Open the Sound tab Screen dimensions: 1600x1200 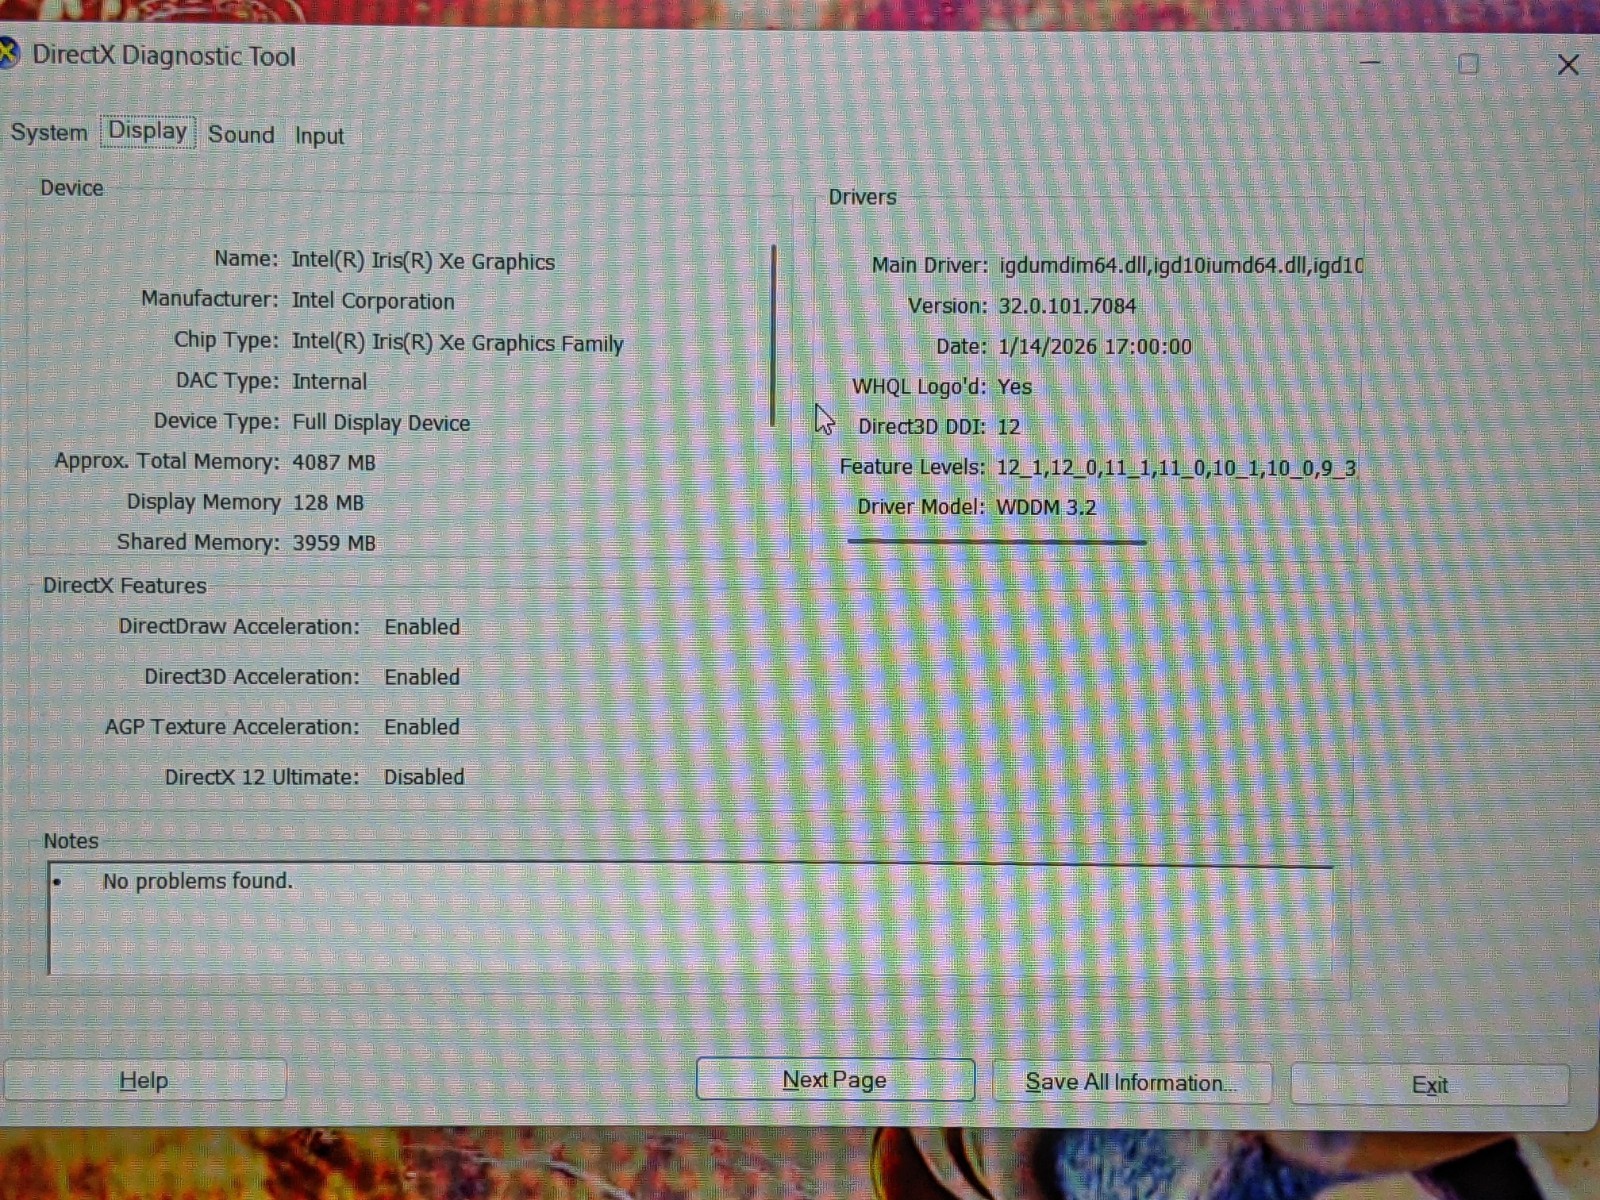click(241, 135)
